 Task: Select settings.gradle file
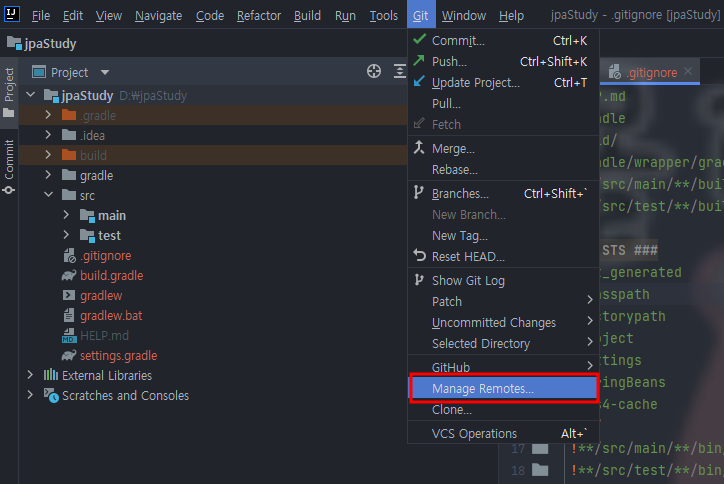(x=119, y=356)
